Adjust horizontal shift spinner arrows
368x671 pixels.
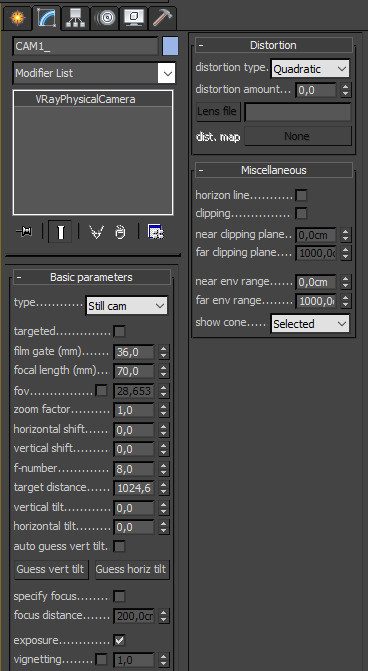click(x=163, y=430)
